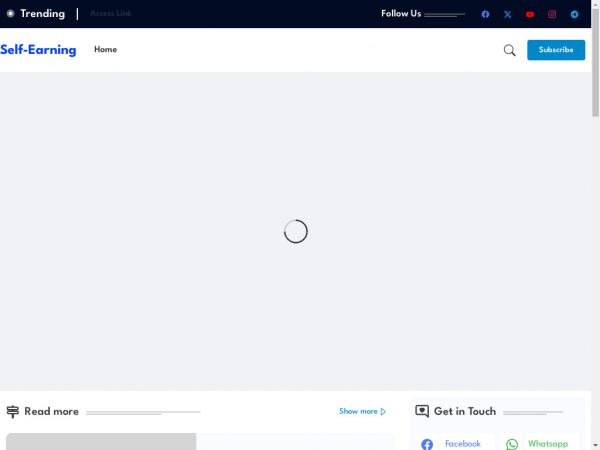Expand posts with Show more link
The image size is (600, 450).
tap(362, 411)
